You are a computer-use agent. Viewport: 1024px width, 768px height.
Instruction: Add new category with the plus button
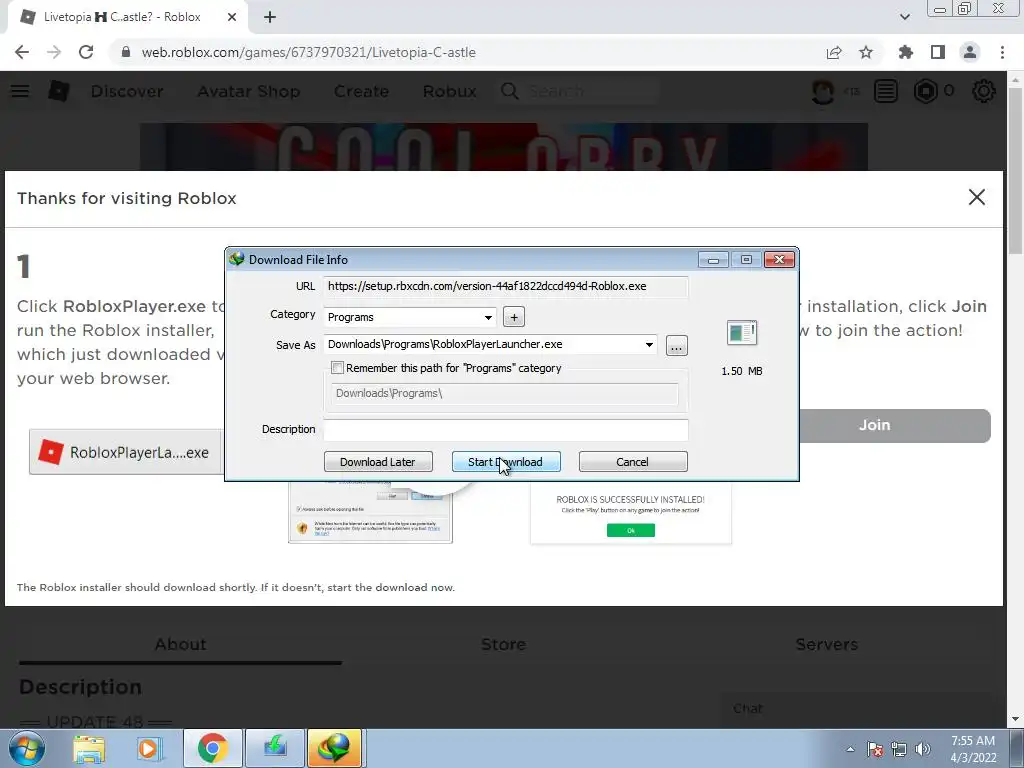point(514,317)
